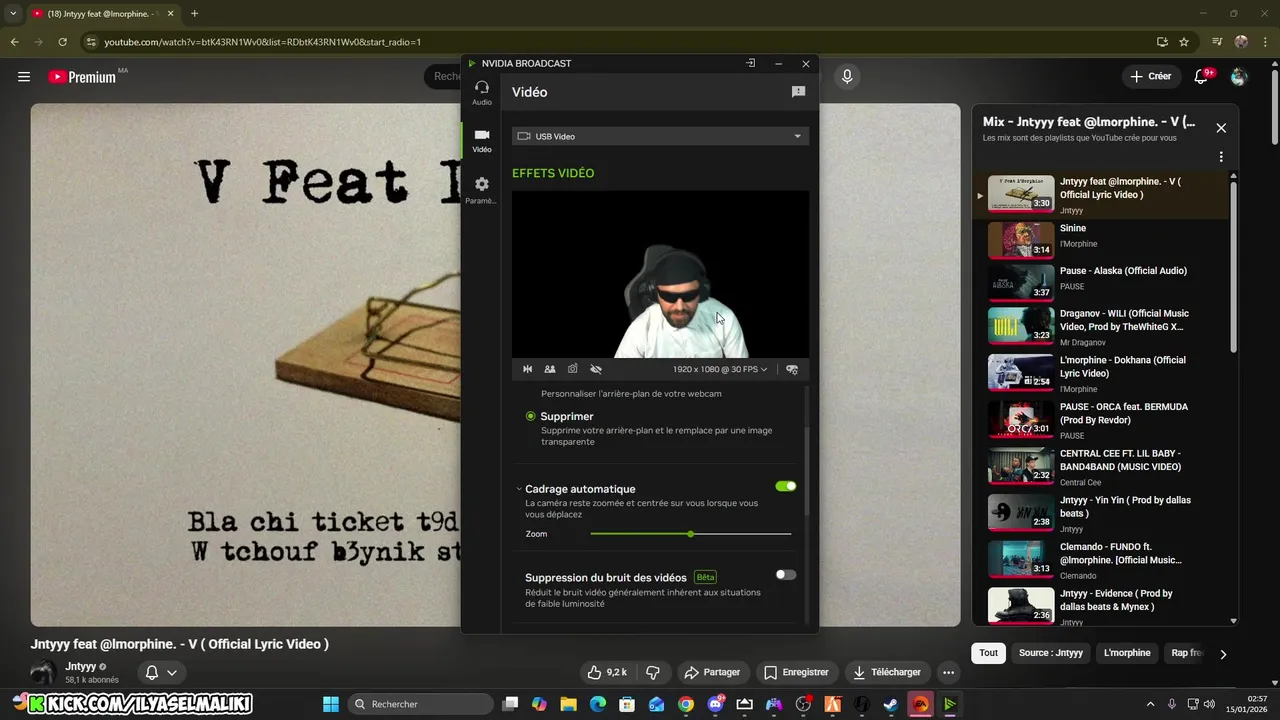
Task: Close the Mix playlist panel
Action: [x=1221, y=128]
